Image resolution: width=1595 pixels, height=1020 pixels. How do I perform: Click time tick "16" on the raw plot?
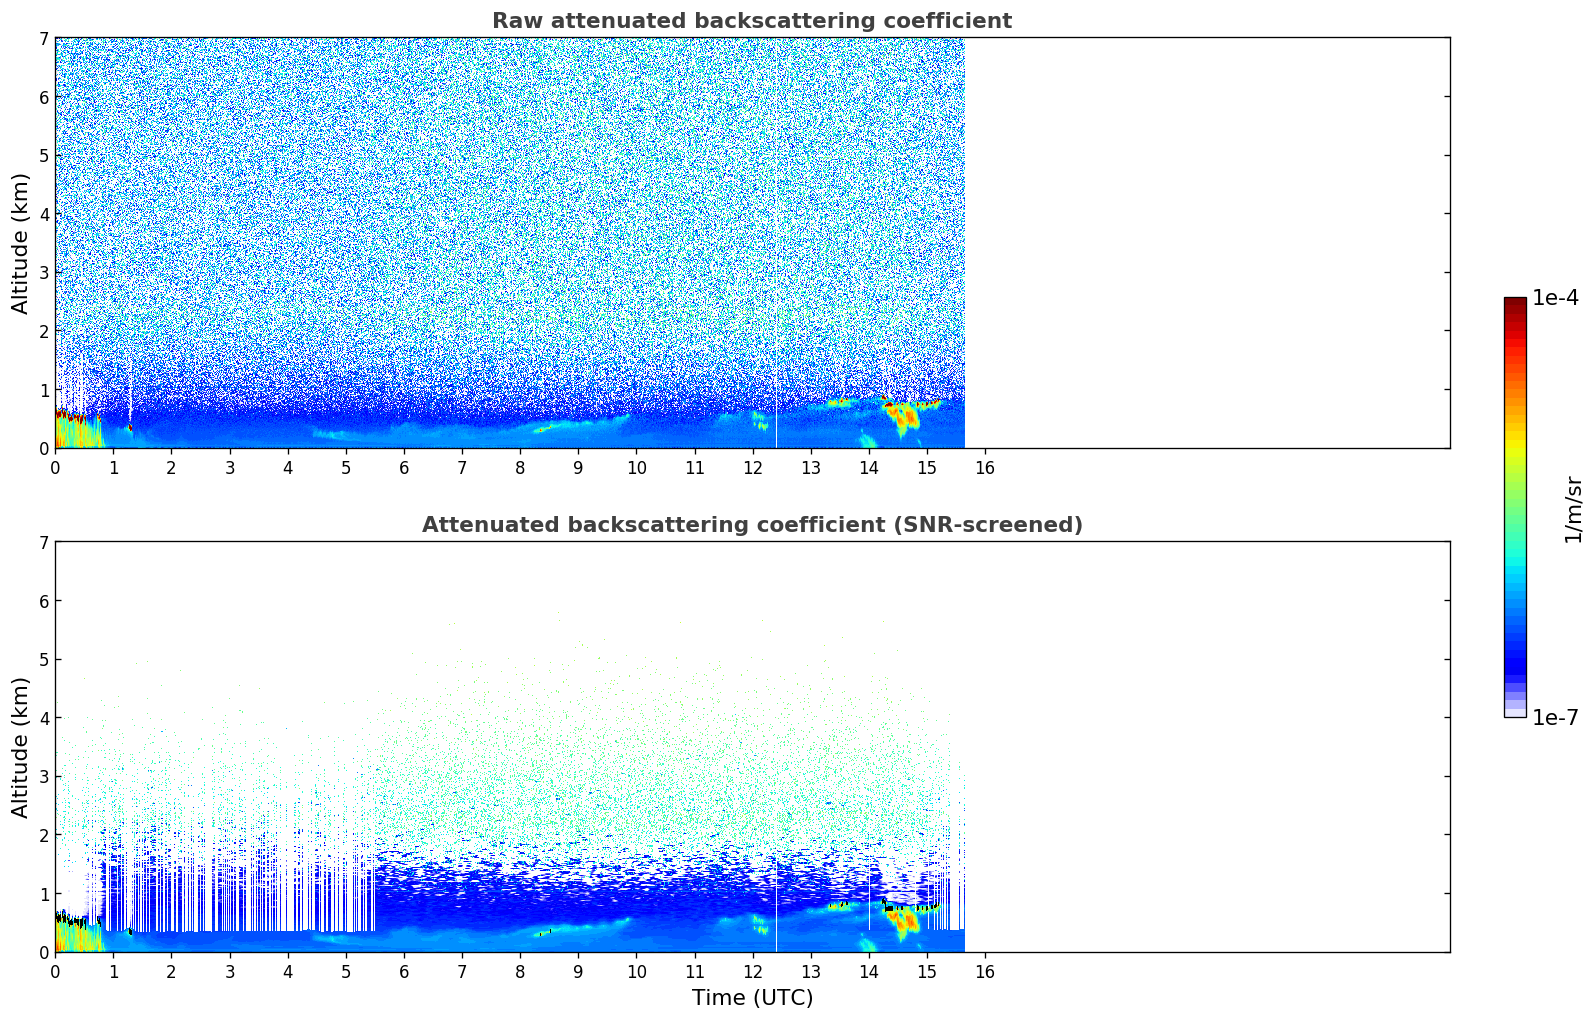[x=985, y=467]
